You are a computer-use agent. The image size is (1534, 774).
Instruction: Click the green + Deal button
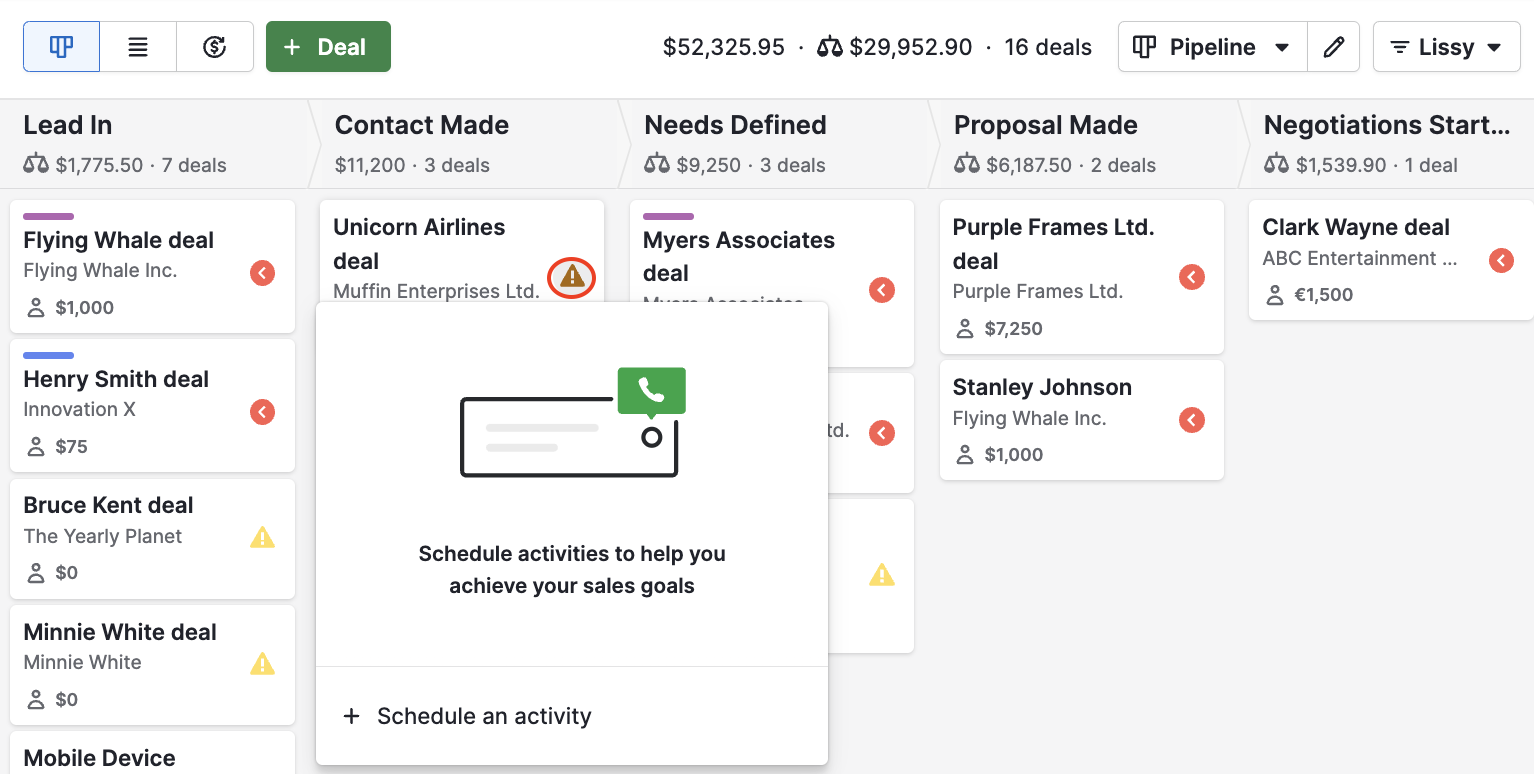point(328,46)
